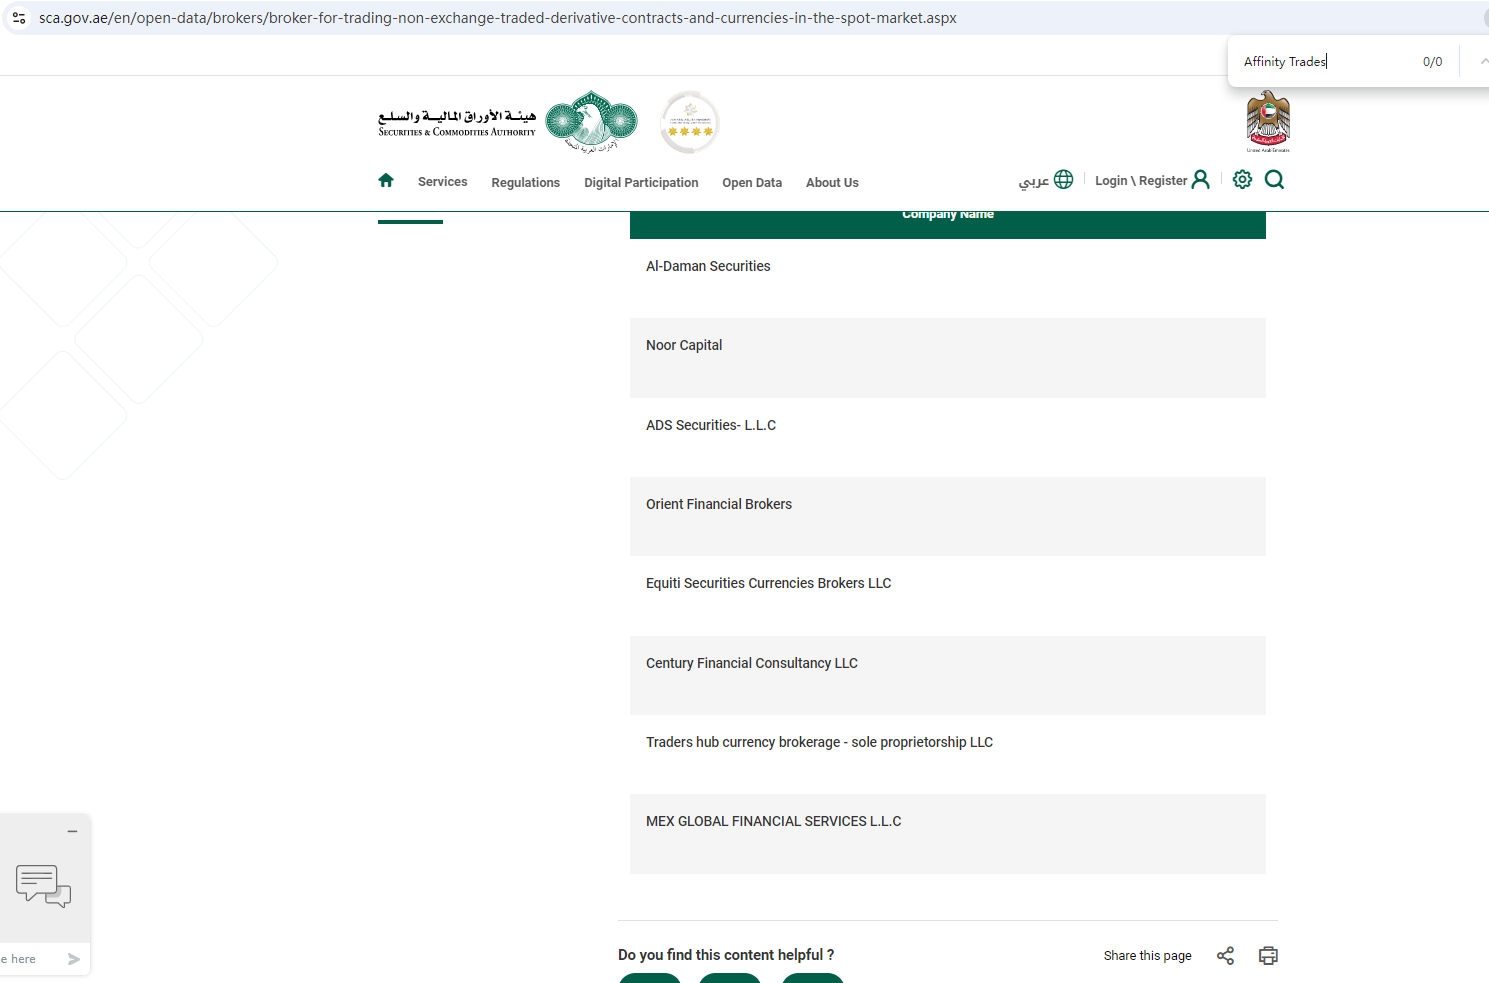The width and height of the screenshot is (1489, 983).
Task: Click the four-star rating badge
Action: click(x=690, y=122)
